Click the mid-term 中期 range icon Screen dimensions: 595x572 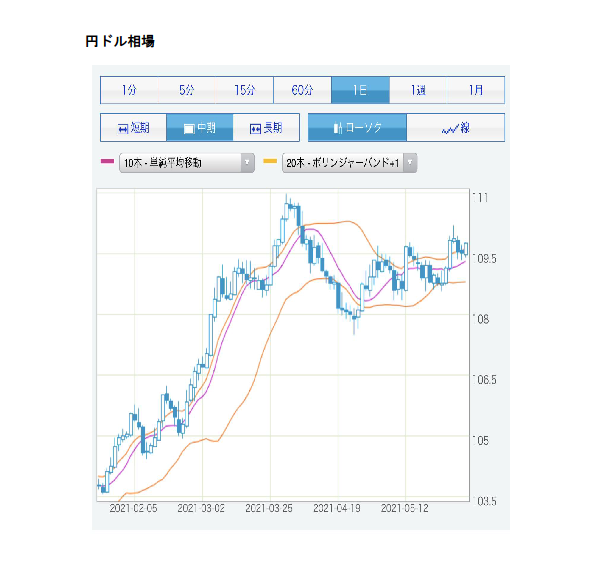click(189, 129)
